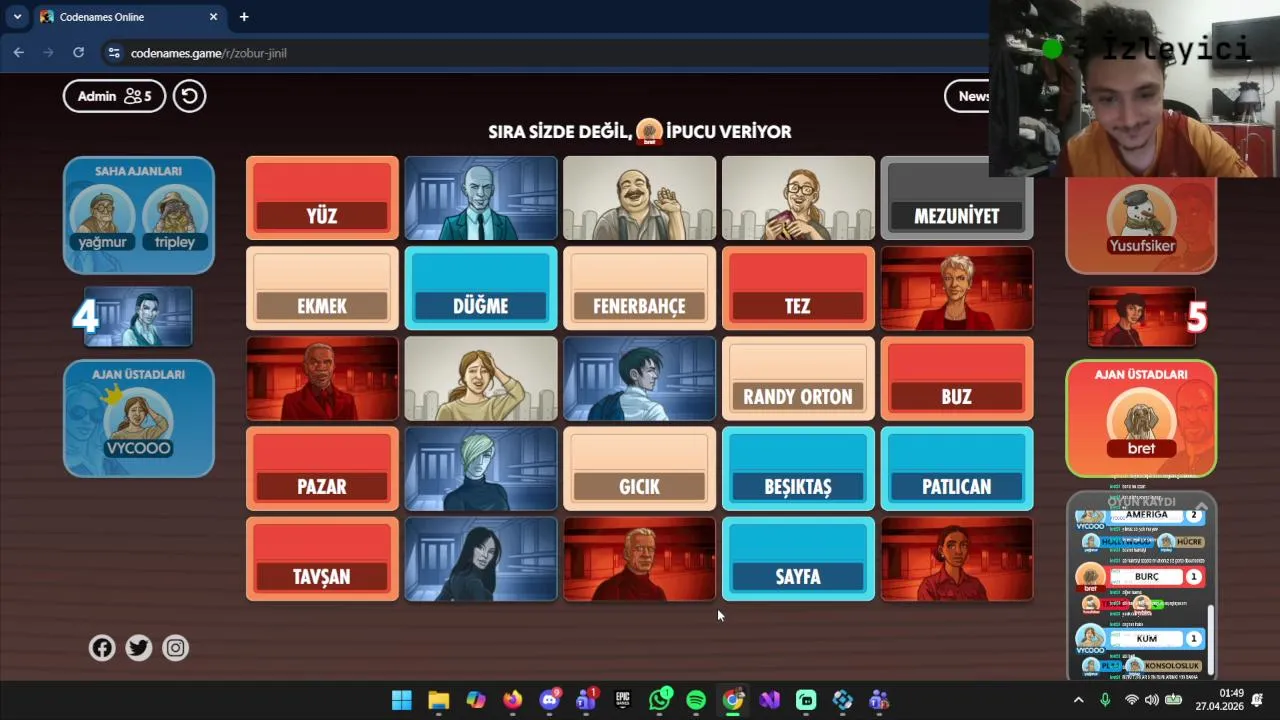Choose the TEZ card
Screen dimensions: 1280x720
pyautogui.click(x=798, y=288)
